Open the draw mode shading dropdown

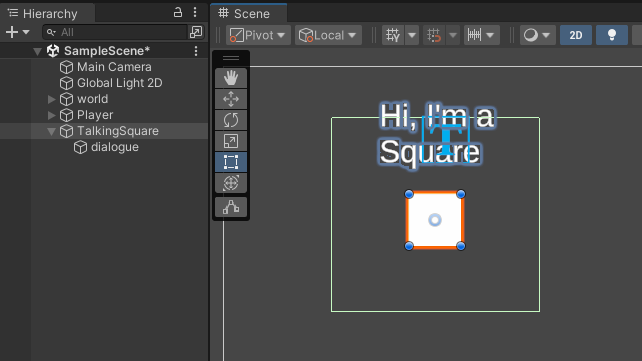click(537, 35)
